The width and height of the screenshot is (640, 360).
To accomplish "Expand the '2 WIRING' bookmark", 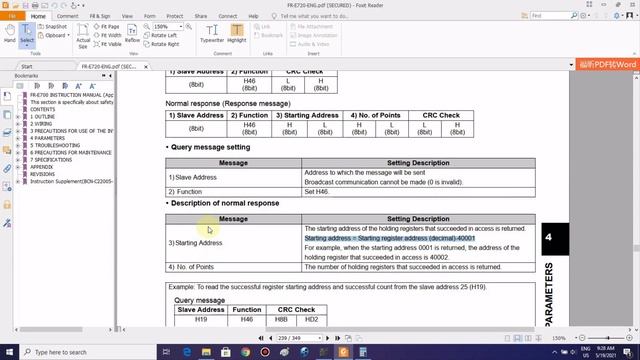I will tap(18, 124).
